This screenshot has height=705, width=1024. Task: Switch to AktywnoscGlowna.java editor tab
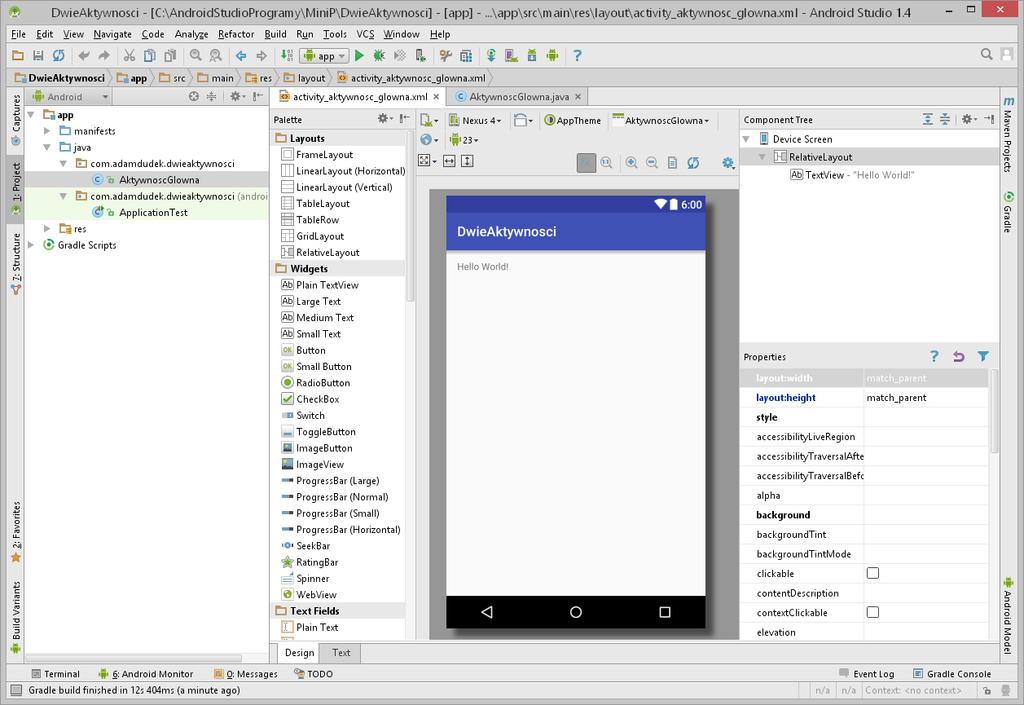click(518, 97)
